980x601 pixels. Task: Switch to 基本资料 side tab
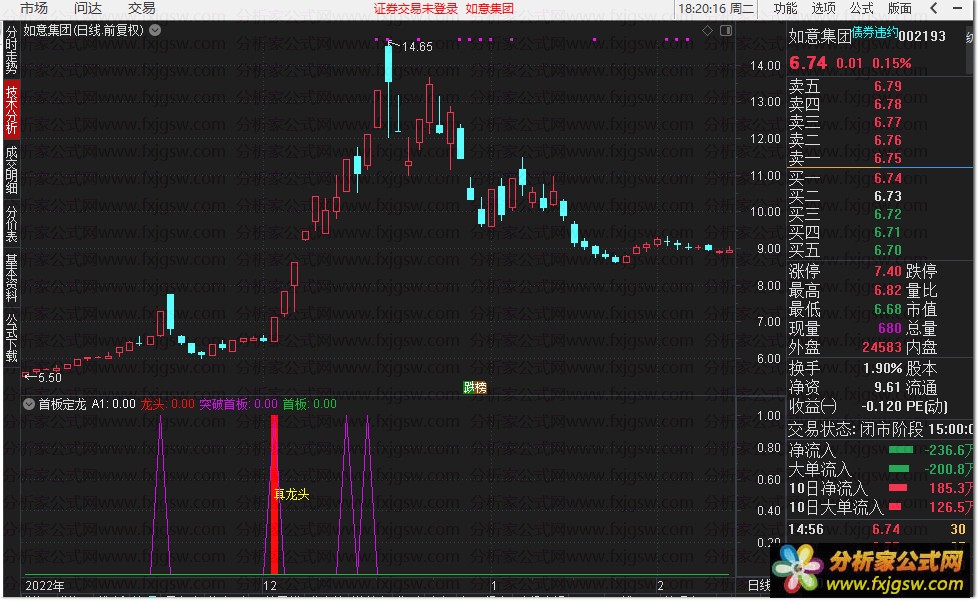point(11,277)
